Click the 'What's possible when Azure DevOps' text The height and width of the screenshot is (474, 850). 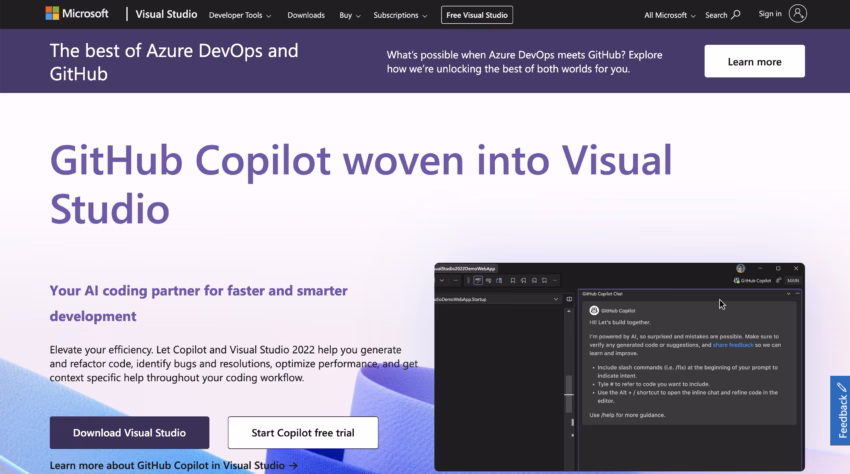click(x=524, y=62)
